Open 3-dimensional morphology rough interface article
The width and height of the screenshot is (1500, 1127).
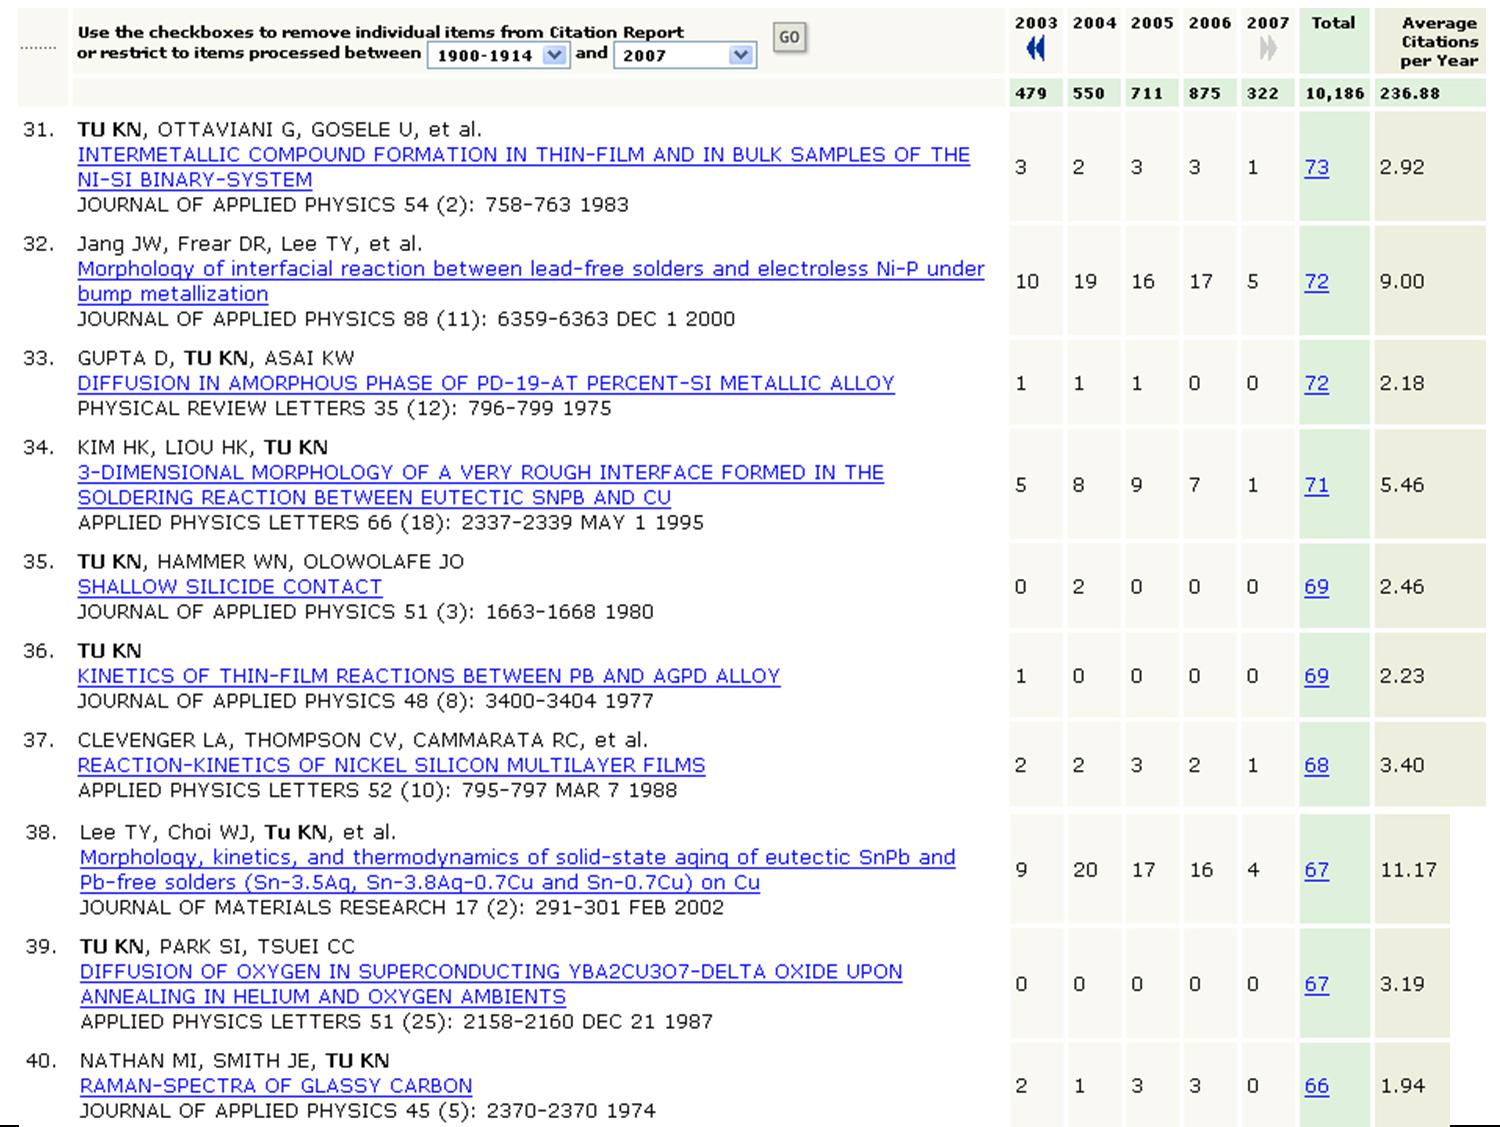pyautogui.click(x=480, y=485)
